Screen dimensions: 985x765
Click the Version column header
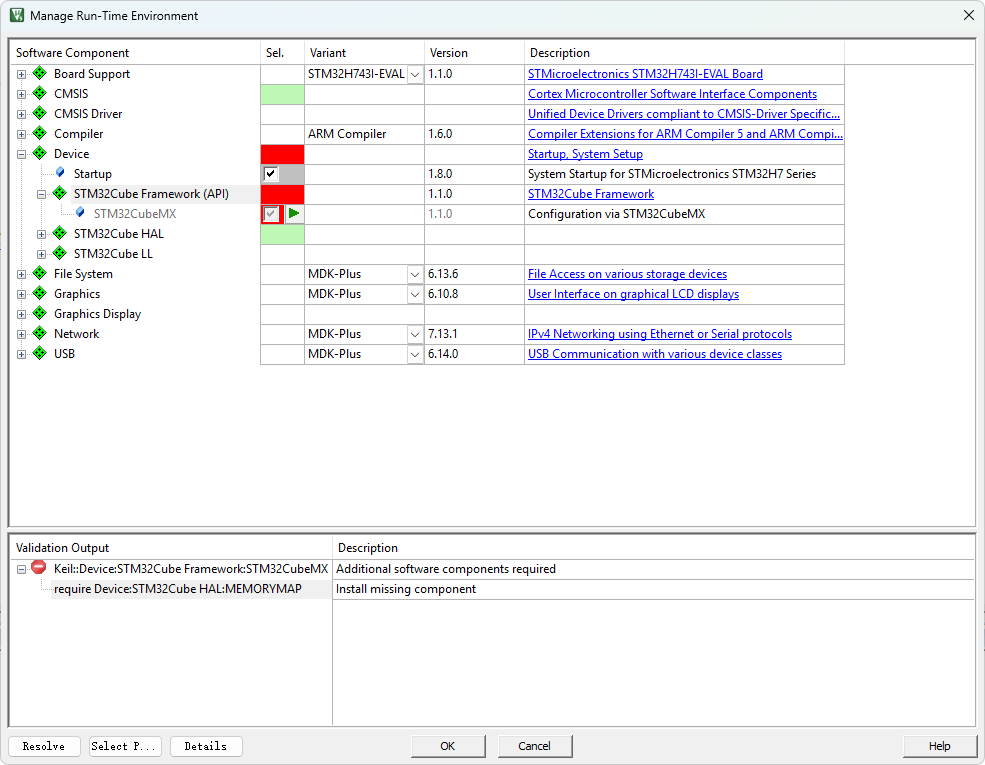(x=474, y=53)
